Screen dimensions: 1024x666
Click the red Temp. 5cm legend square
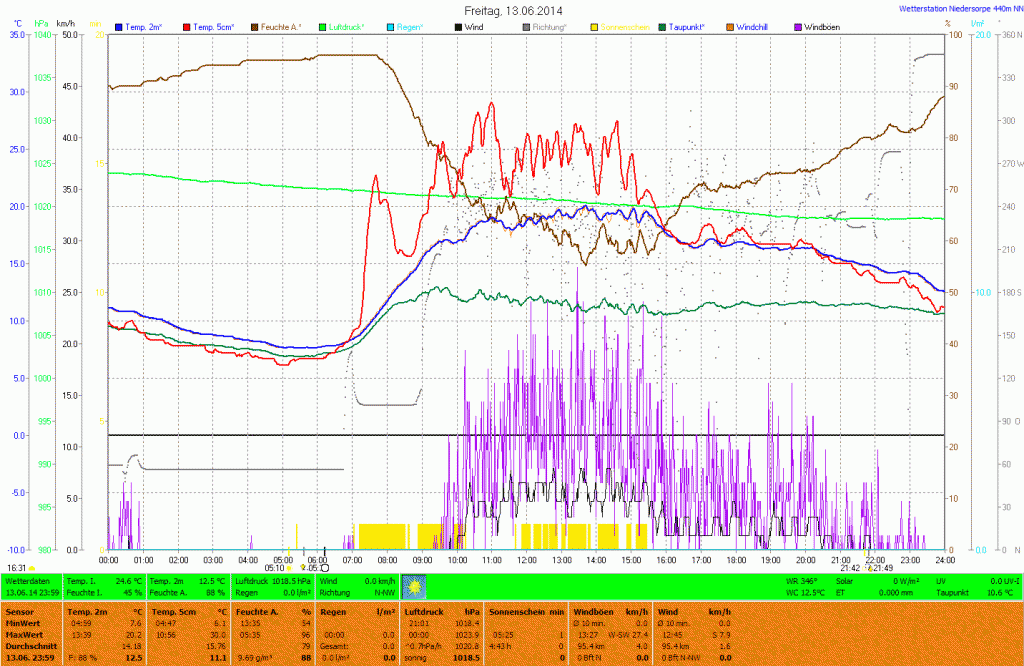(x=187, y=26)
